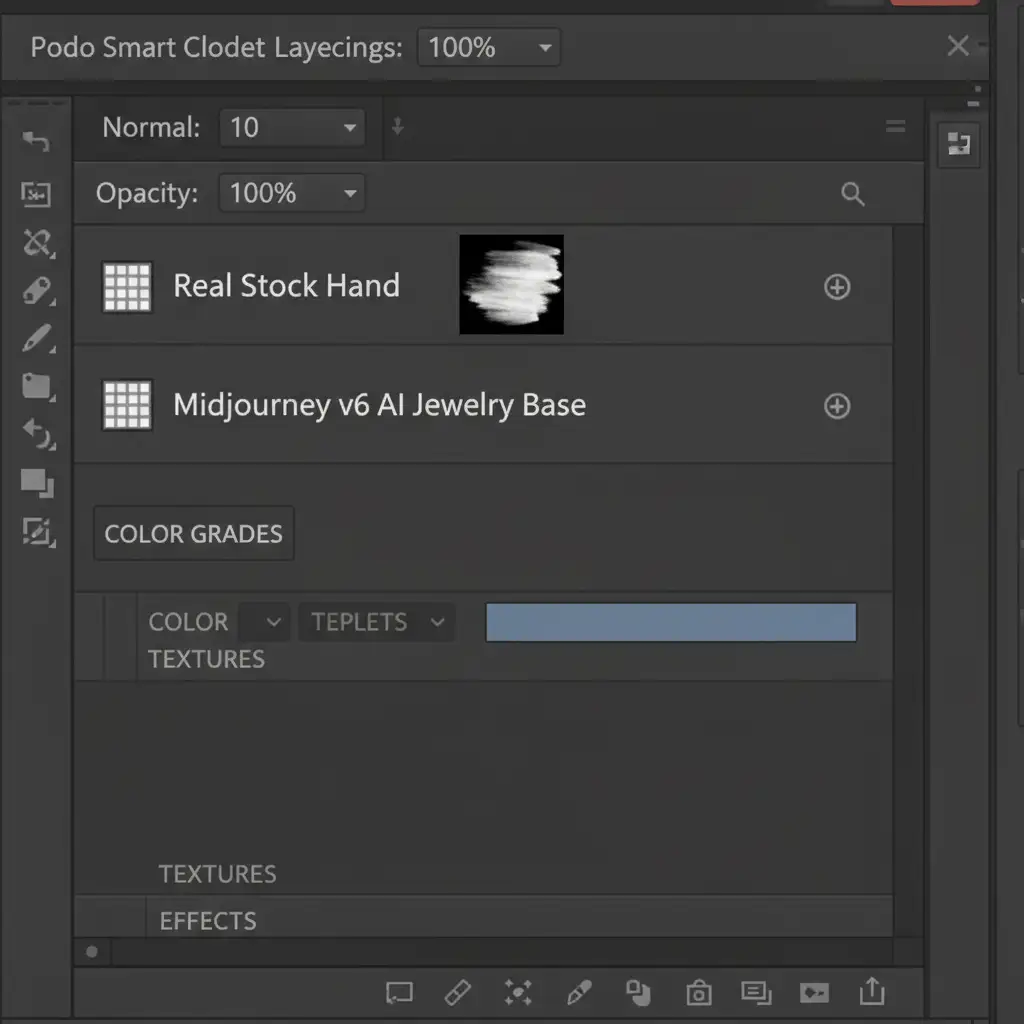1024x1024 pixels.
Task: Select the overlapping squares tool in sidebar
Action: click(x=37, y=484)
